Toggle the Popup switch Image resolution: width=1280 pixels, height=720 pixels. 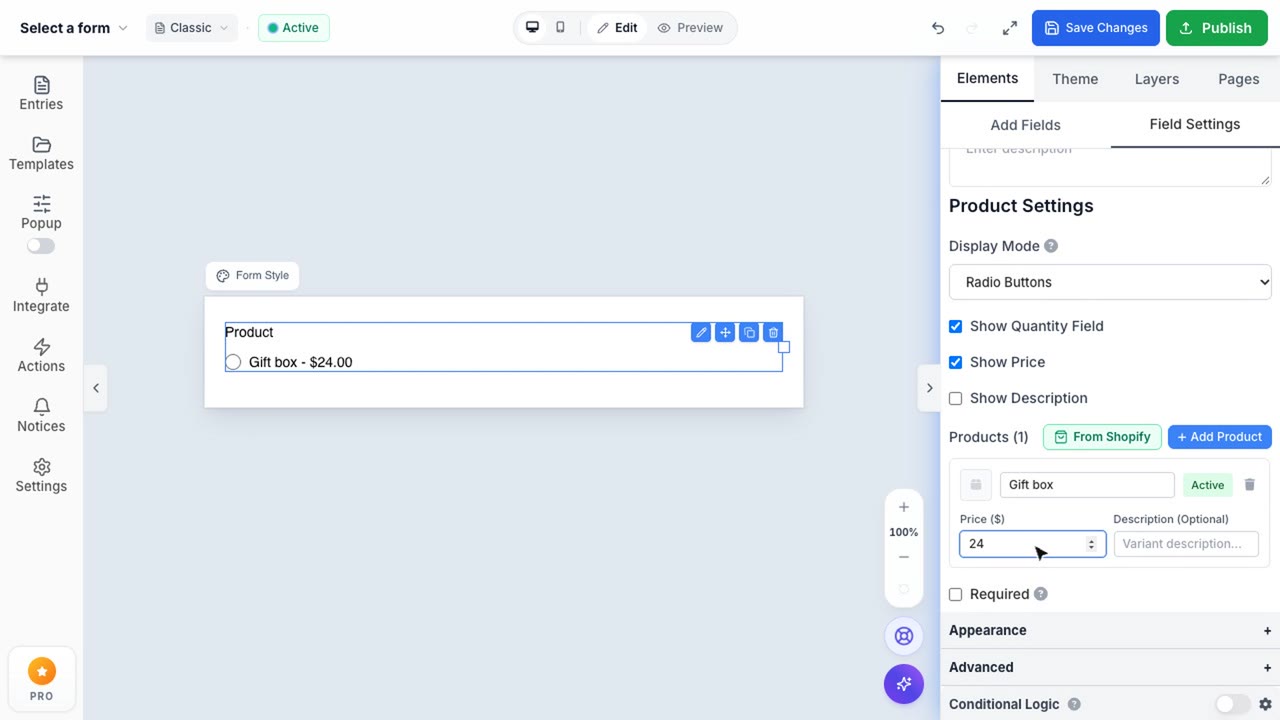41,246
